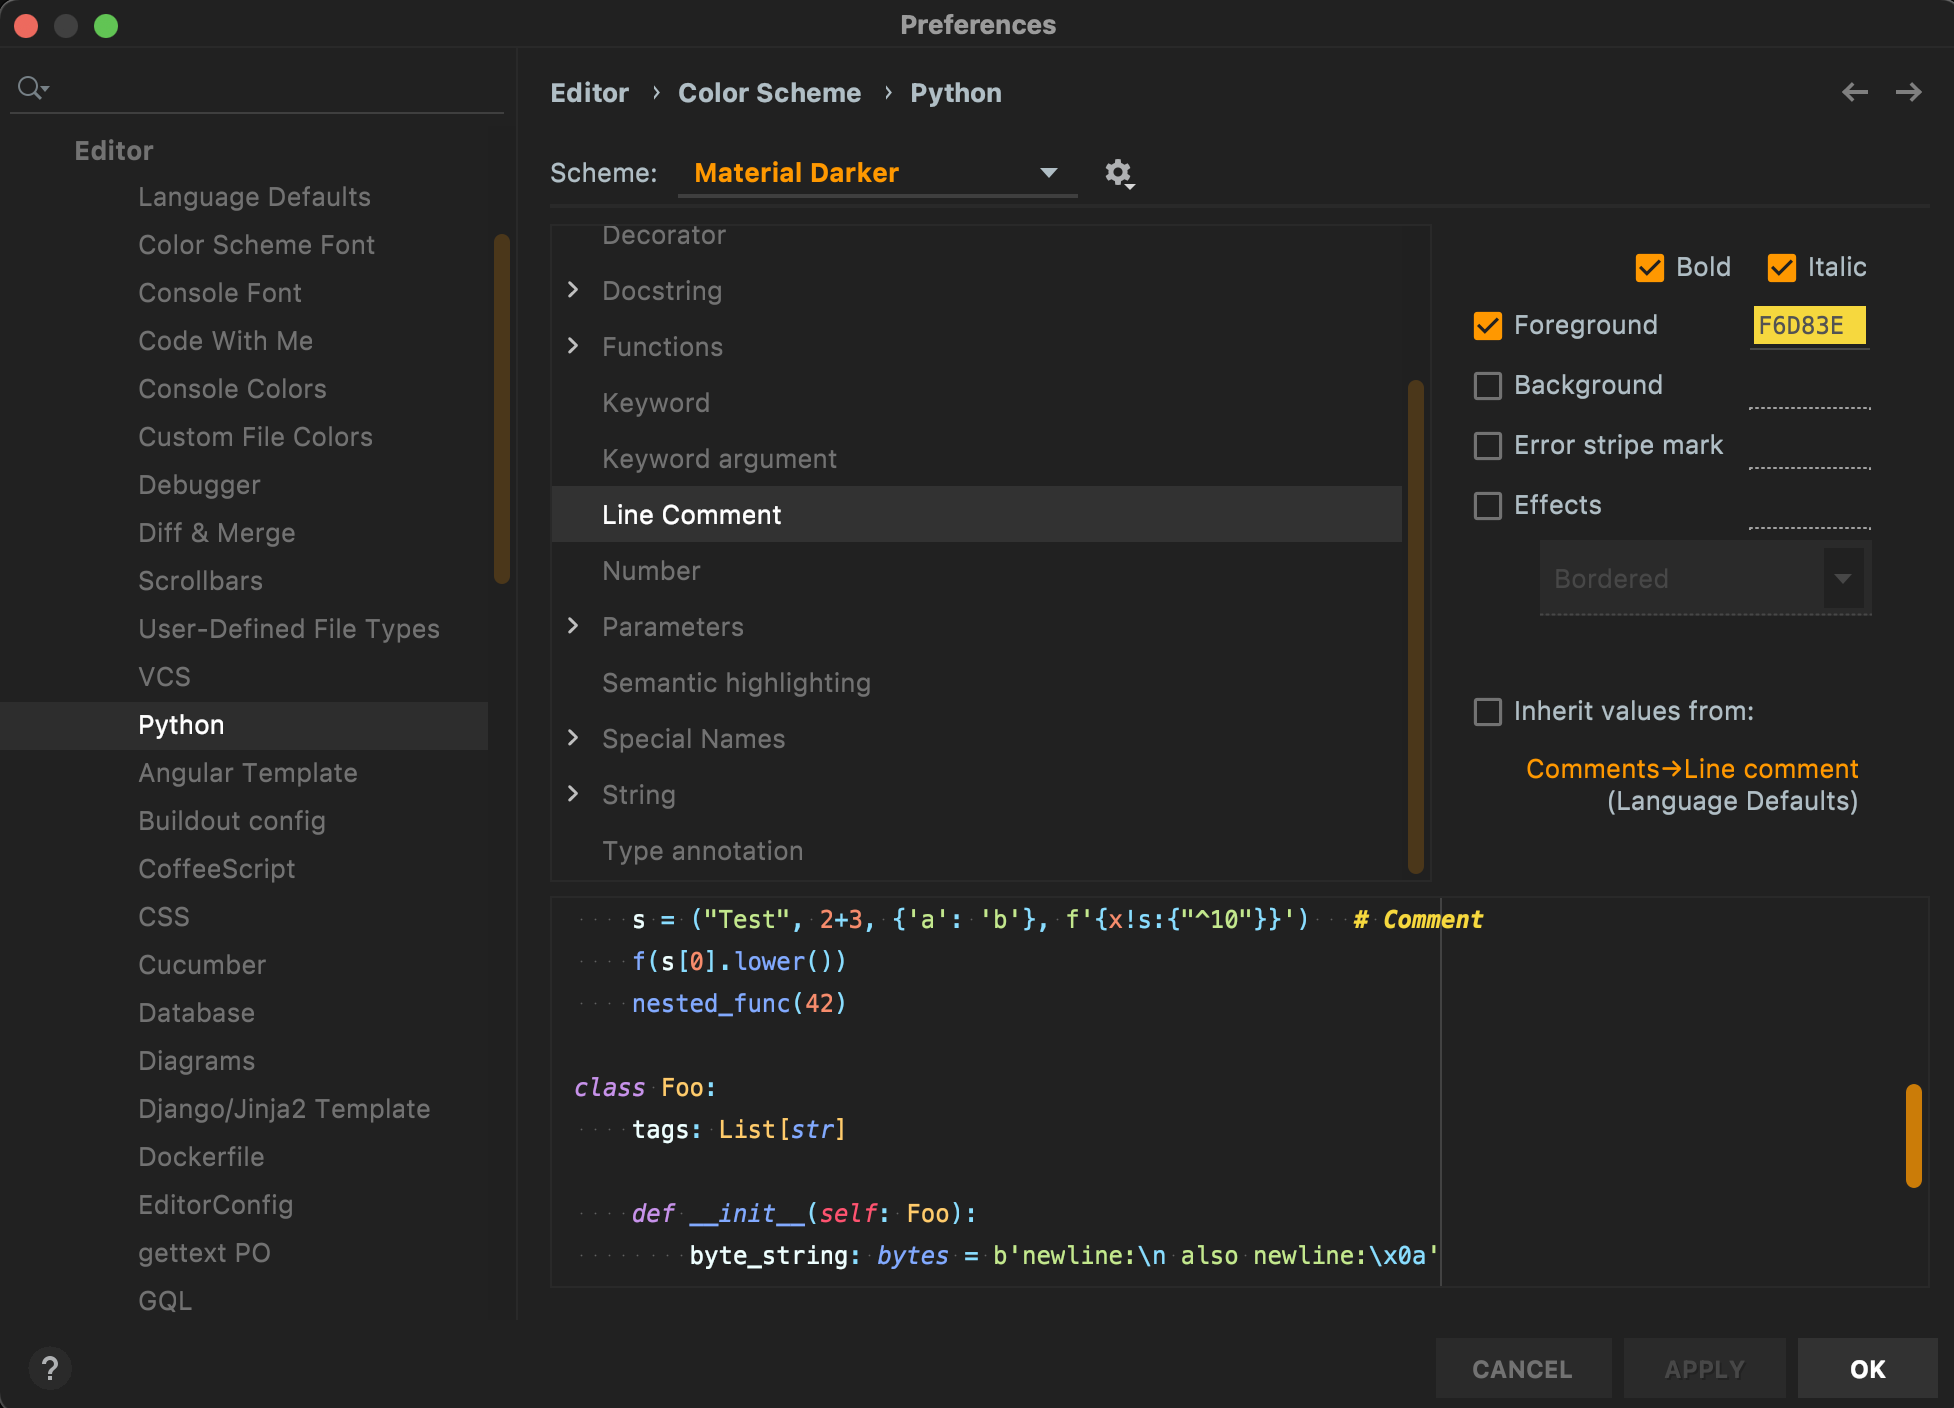
Task: Enable the Effects checkbox
Action: 1488,506
